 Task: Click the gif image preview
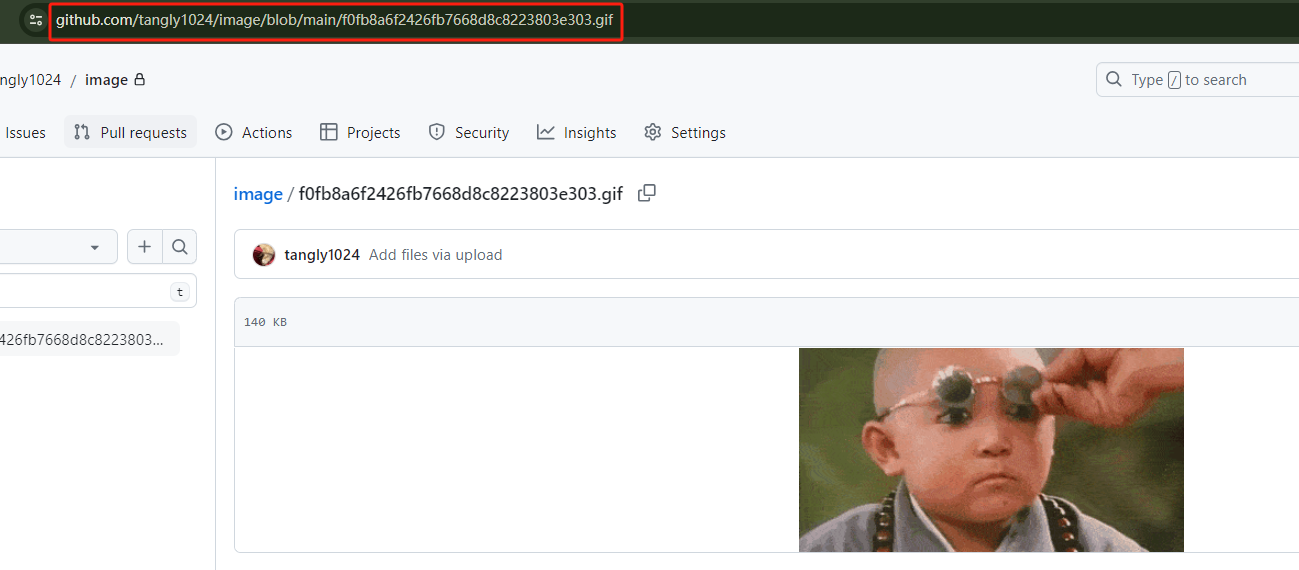991,450
